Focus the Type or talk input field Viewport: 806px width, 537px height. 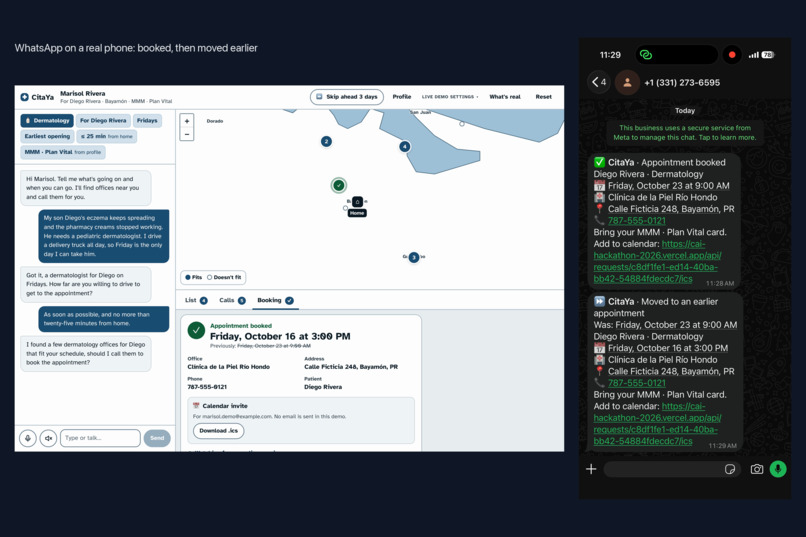point(100,438)
